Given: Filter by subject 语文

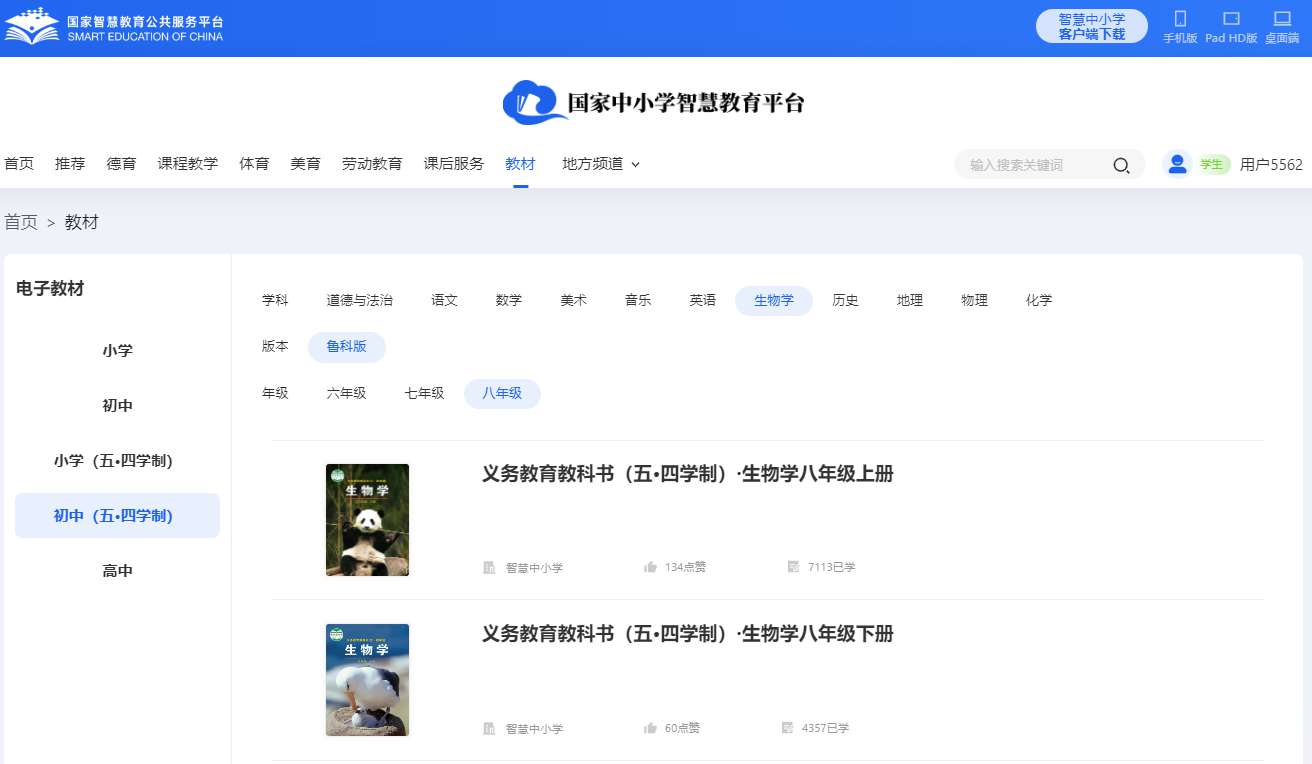Looking at the screenshot, I should (x=445, y=300).
